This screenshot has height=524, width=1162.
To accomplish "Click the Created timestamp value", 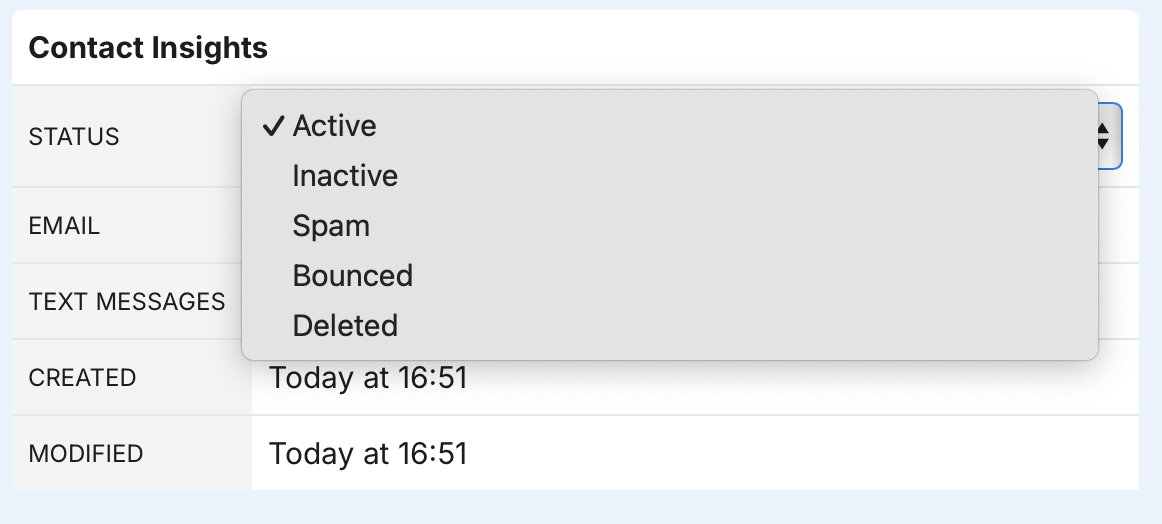I will pos(368,378).
